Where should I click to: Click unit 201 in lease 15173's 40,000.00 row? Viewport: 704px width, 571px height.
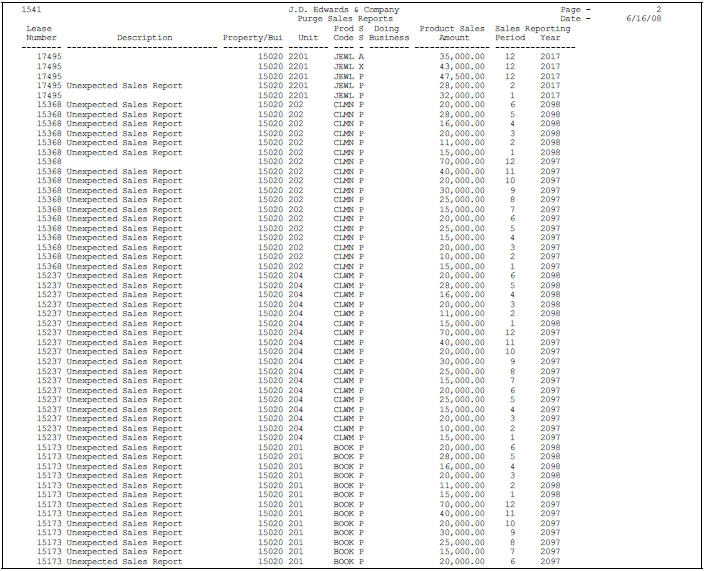[295, 514]
